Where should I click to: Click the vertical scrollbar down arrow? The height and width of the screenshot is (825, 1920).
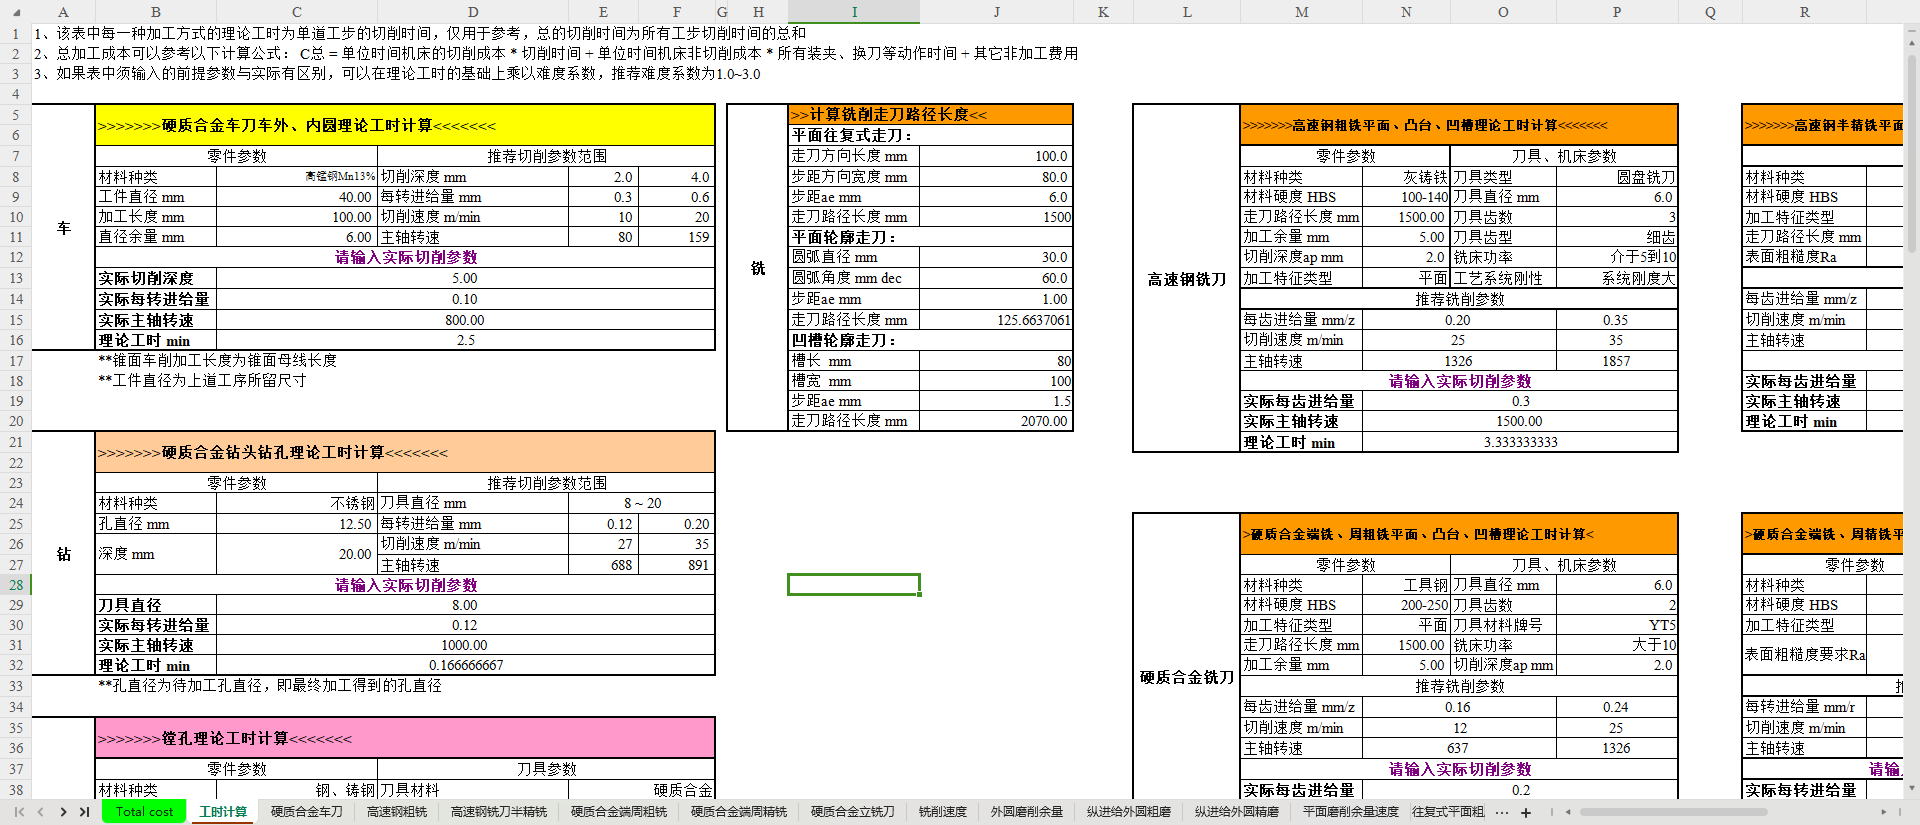click(1912, 789)
